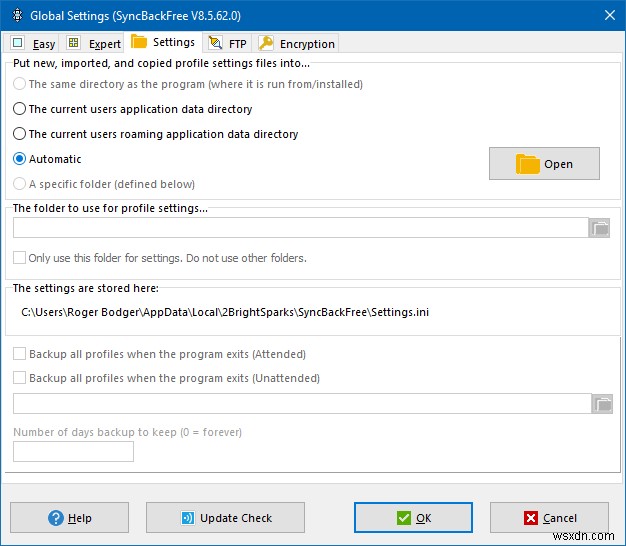Screen dimensions: 626x546
Task: Switch to the Easy tab
Action: pyautogui.click(x=33, y=44)
